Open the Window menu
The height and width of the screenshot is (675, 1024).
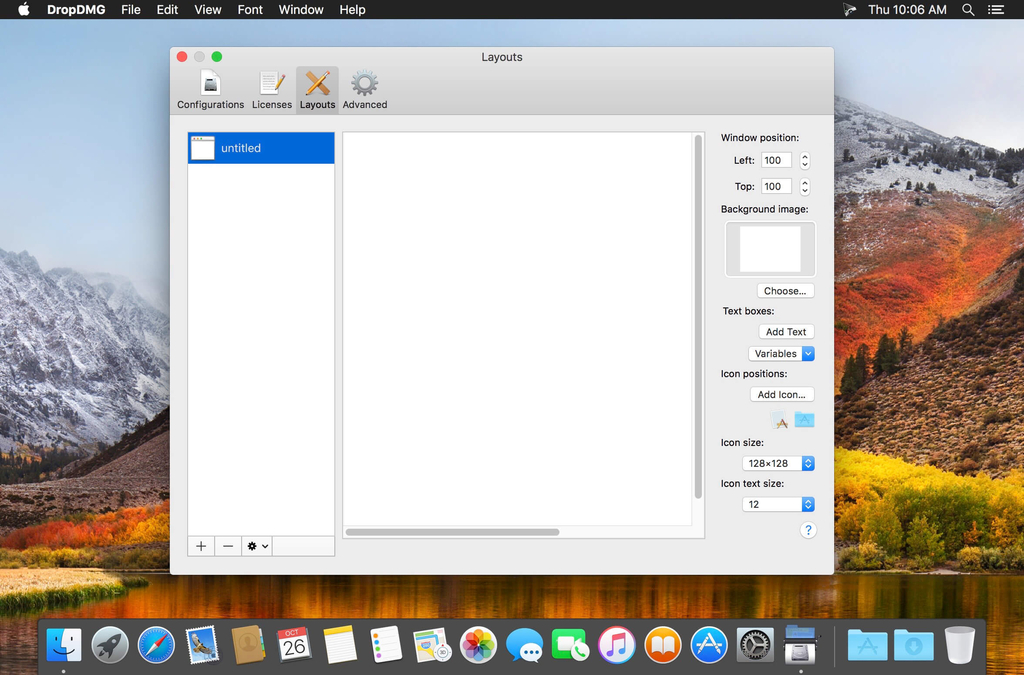point(300,9)
